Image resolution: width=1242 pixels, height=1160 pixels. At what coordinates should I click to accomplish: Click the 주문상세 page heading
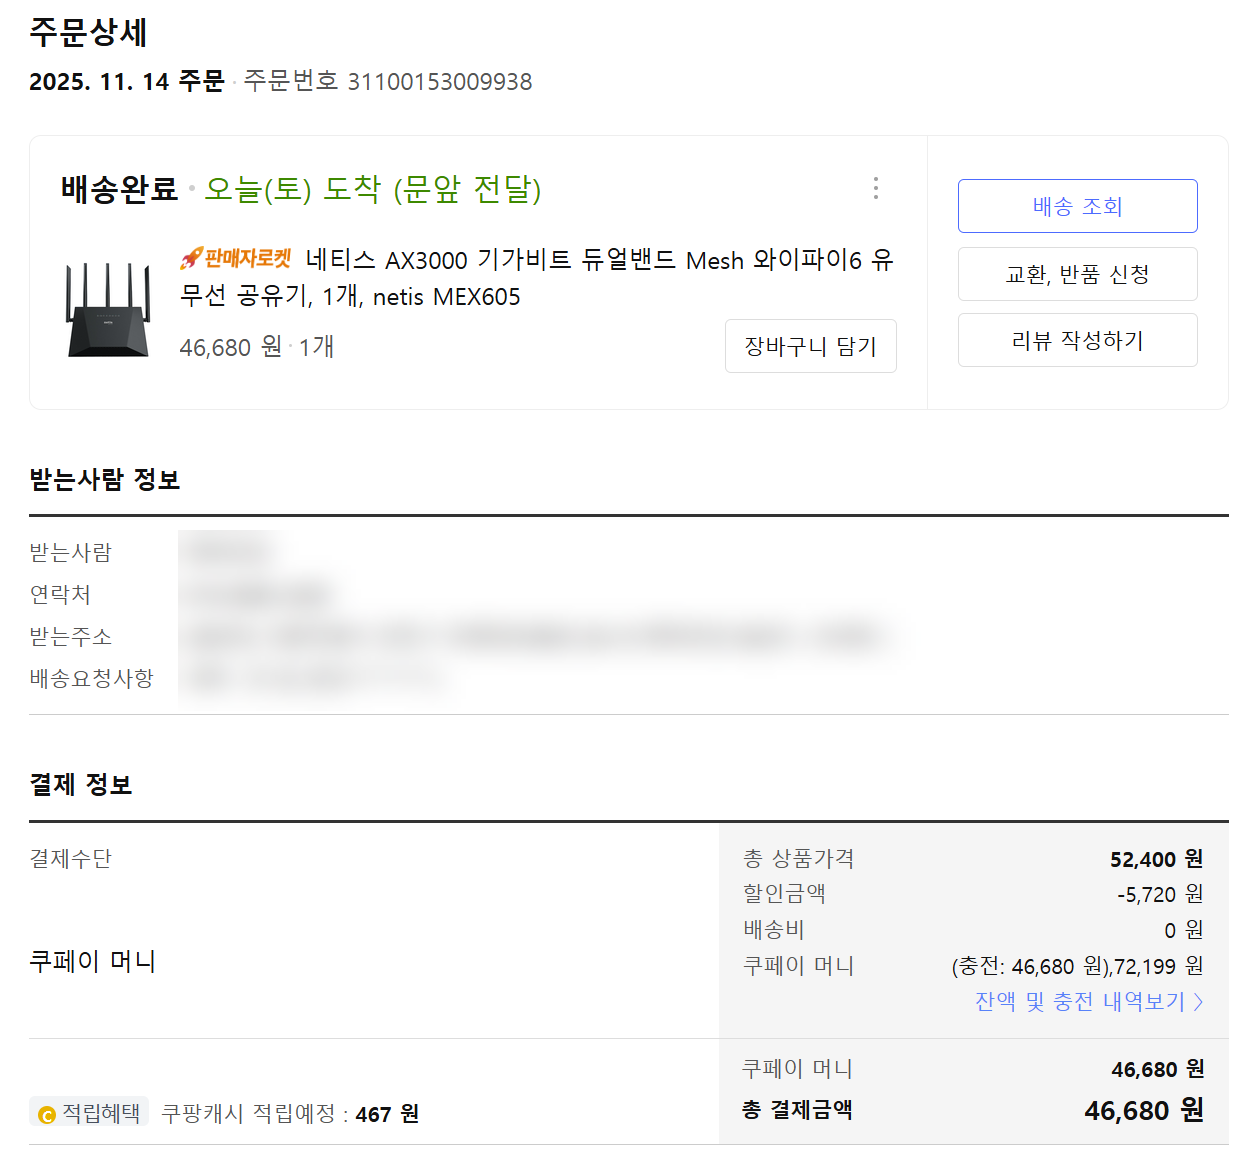tap(88, 32)
